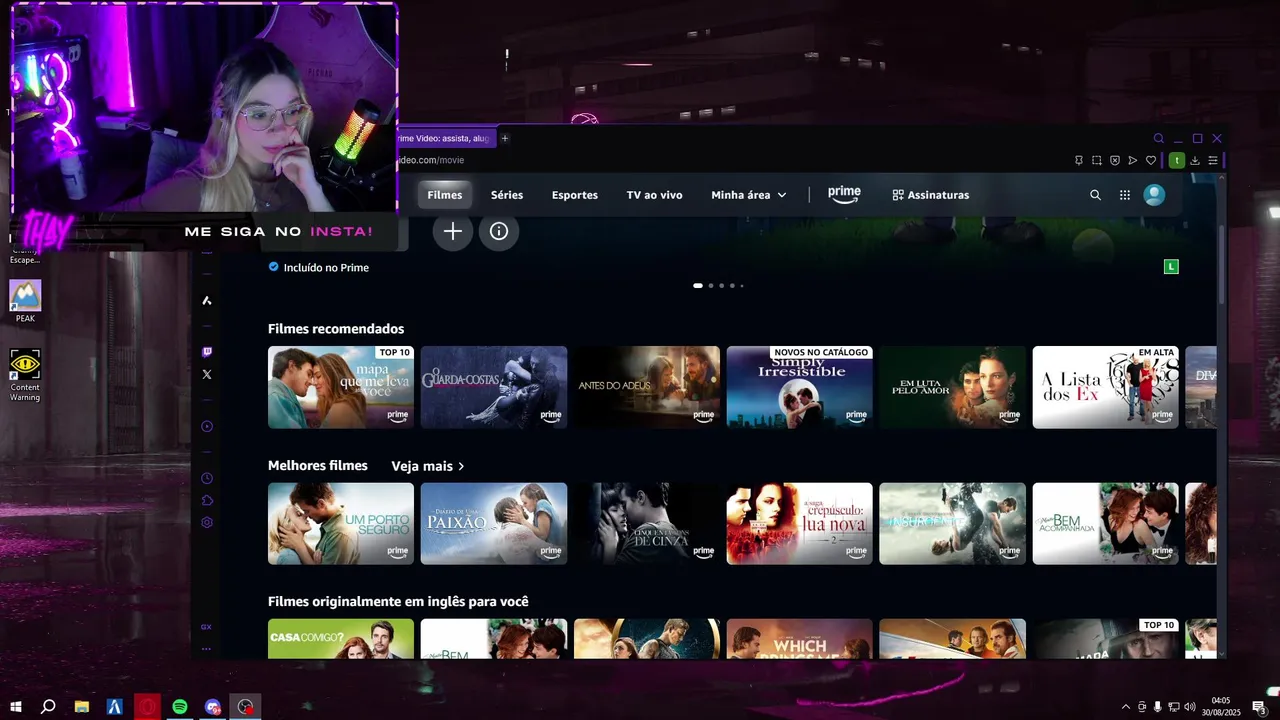The height and width of the screenshot is (720, 1280).
Task: Open Content Warning desktop shortcut
Action: [25, 375]
